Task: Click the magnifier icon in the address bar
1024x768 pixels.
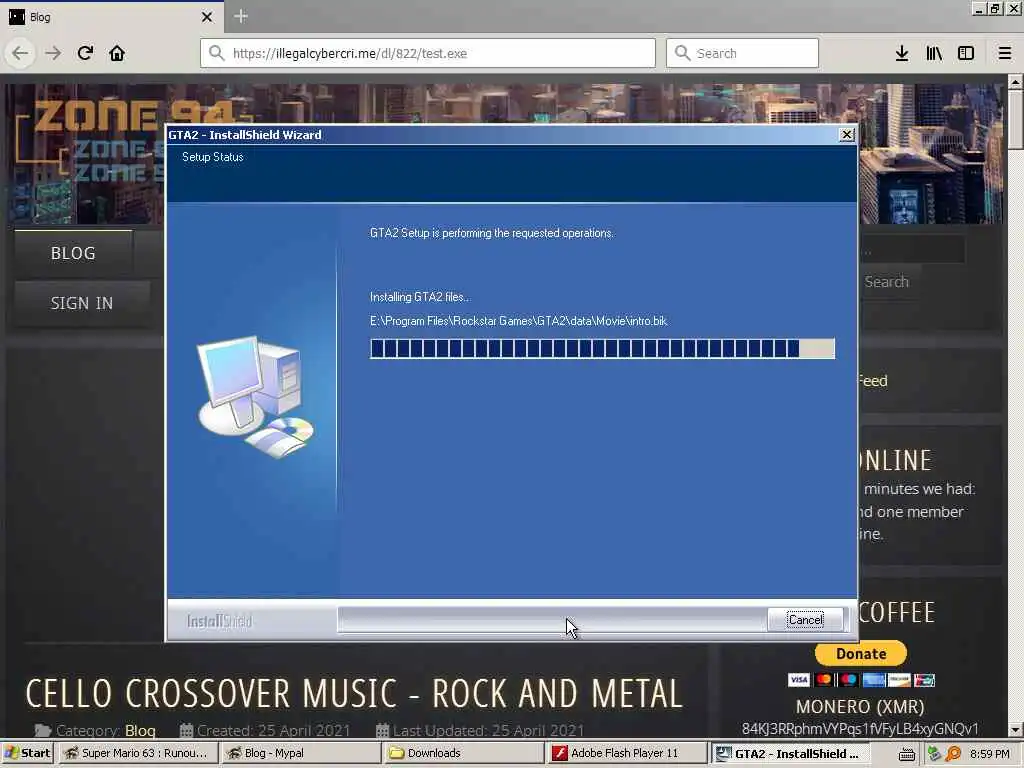Action: click(216, 53)
